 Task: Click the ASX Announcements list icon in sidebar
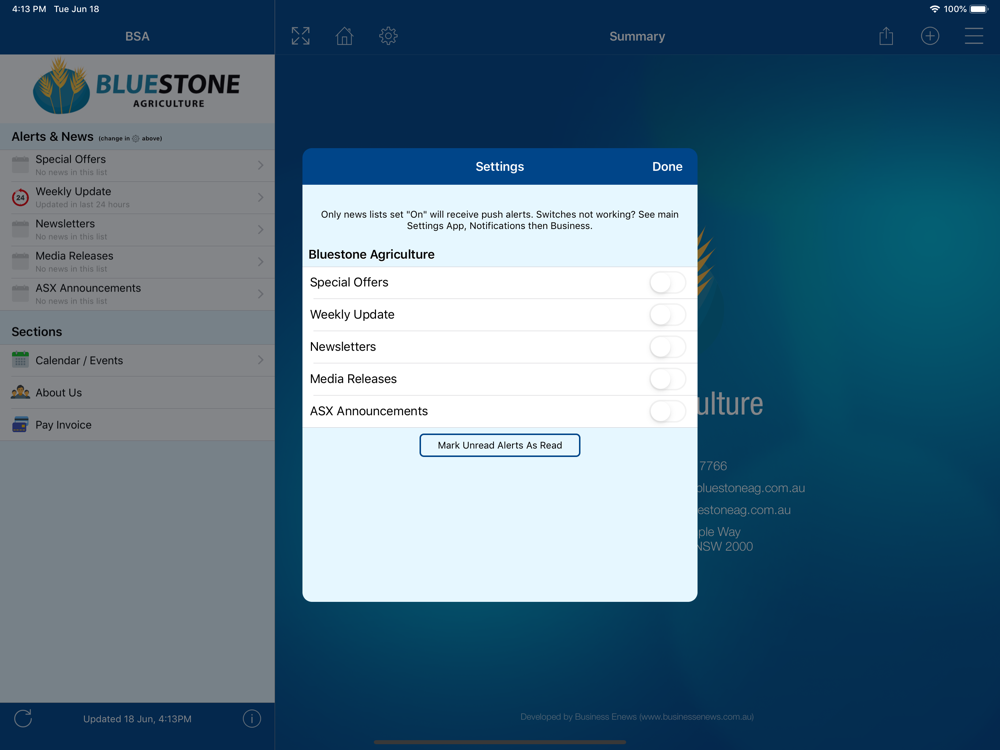point(20,294)
